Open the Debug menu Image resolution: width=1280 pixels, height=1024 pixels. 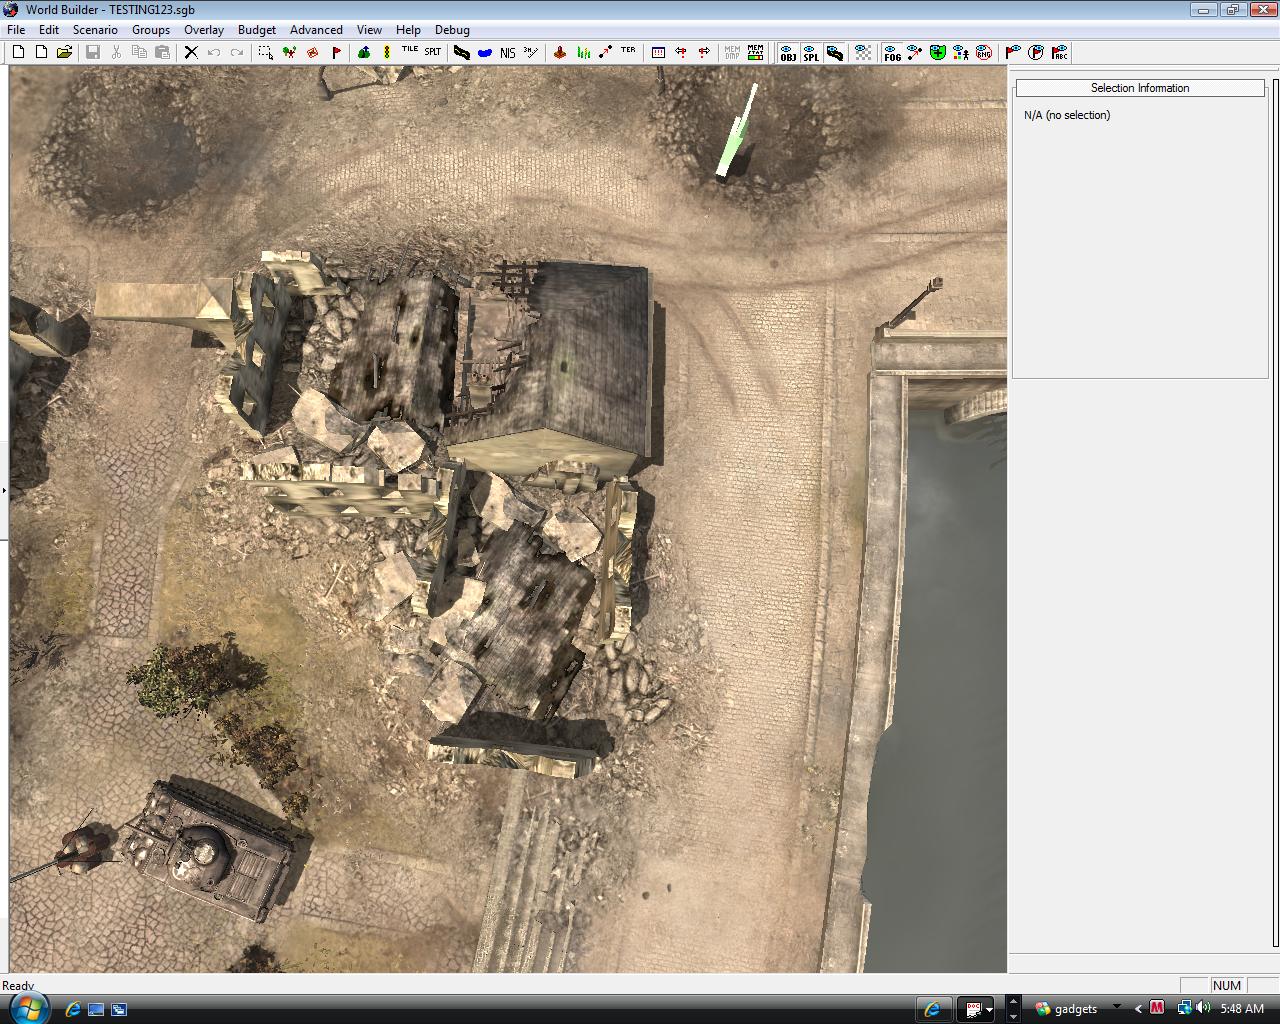click(x=452, y=30)
